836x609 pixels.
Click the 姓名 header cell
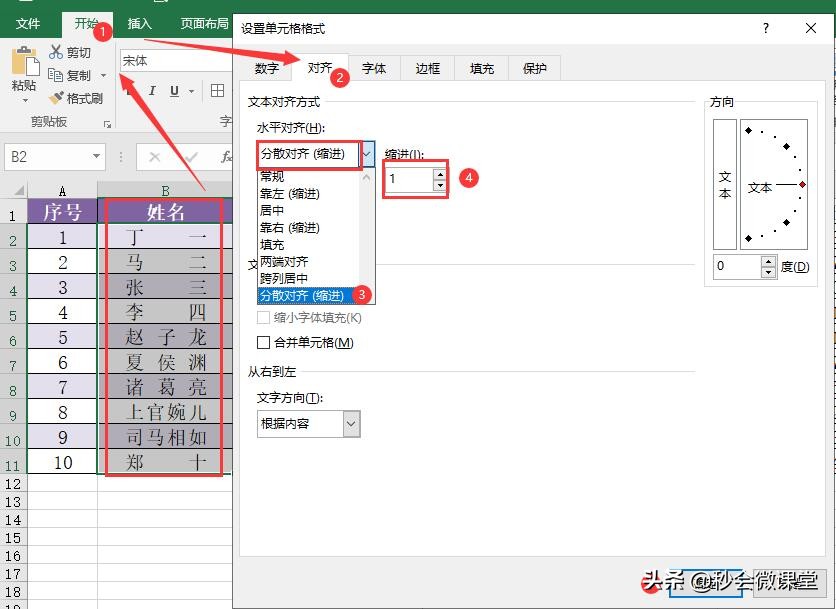tap(165, 212)
